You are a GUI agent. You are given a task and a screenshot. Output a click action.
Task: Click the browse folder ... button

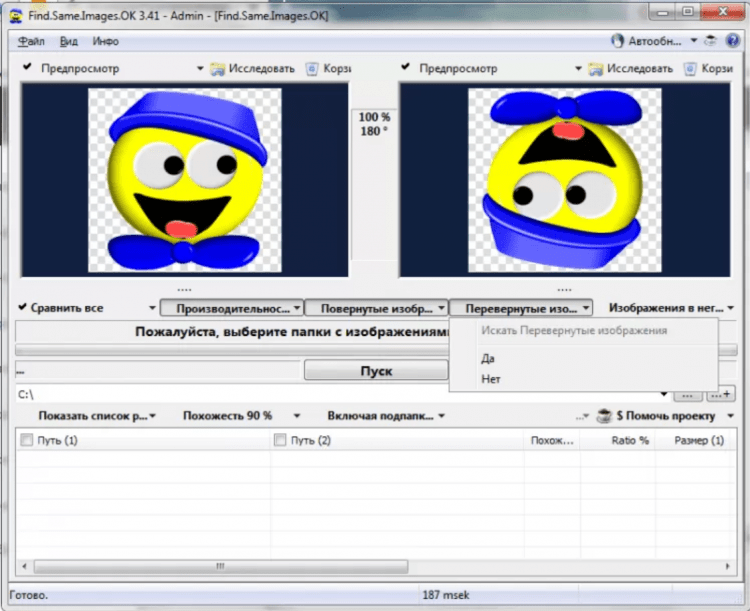point(688,395)
